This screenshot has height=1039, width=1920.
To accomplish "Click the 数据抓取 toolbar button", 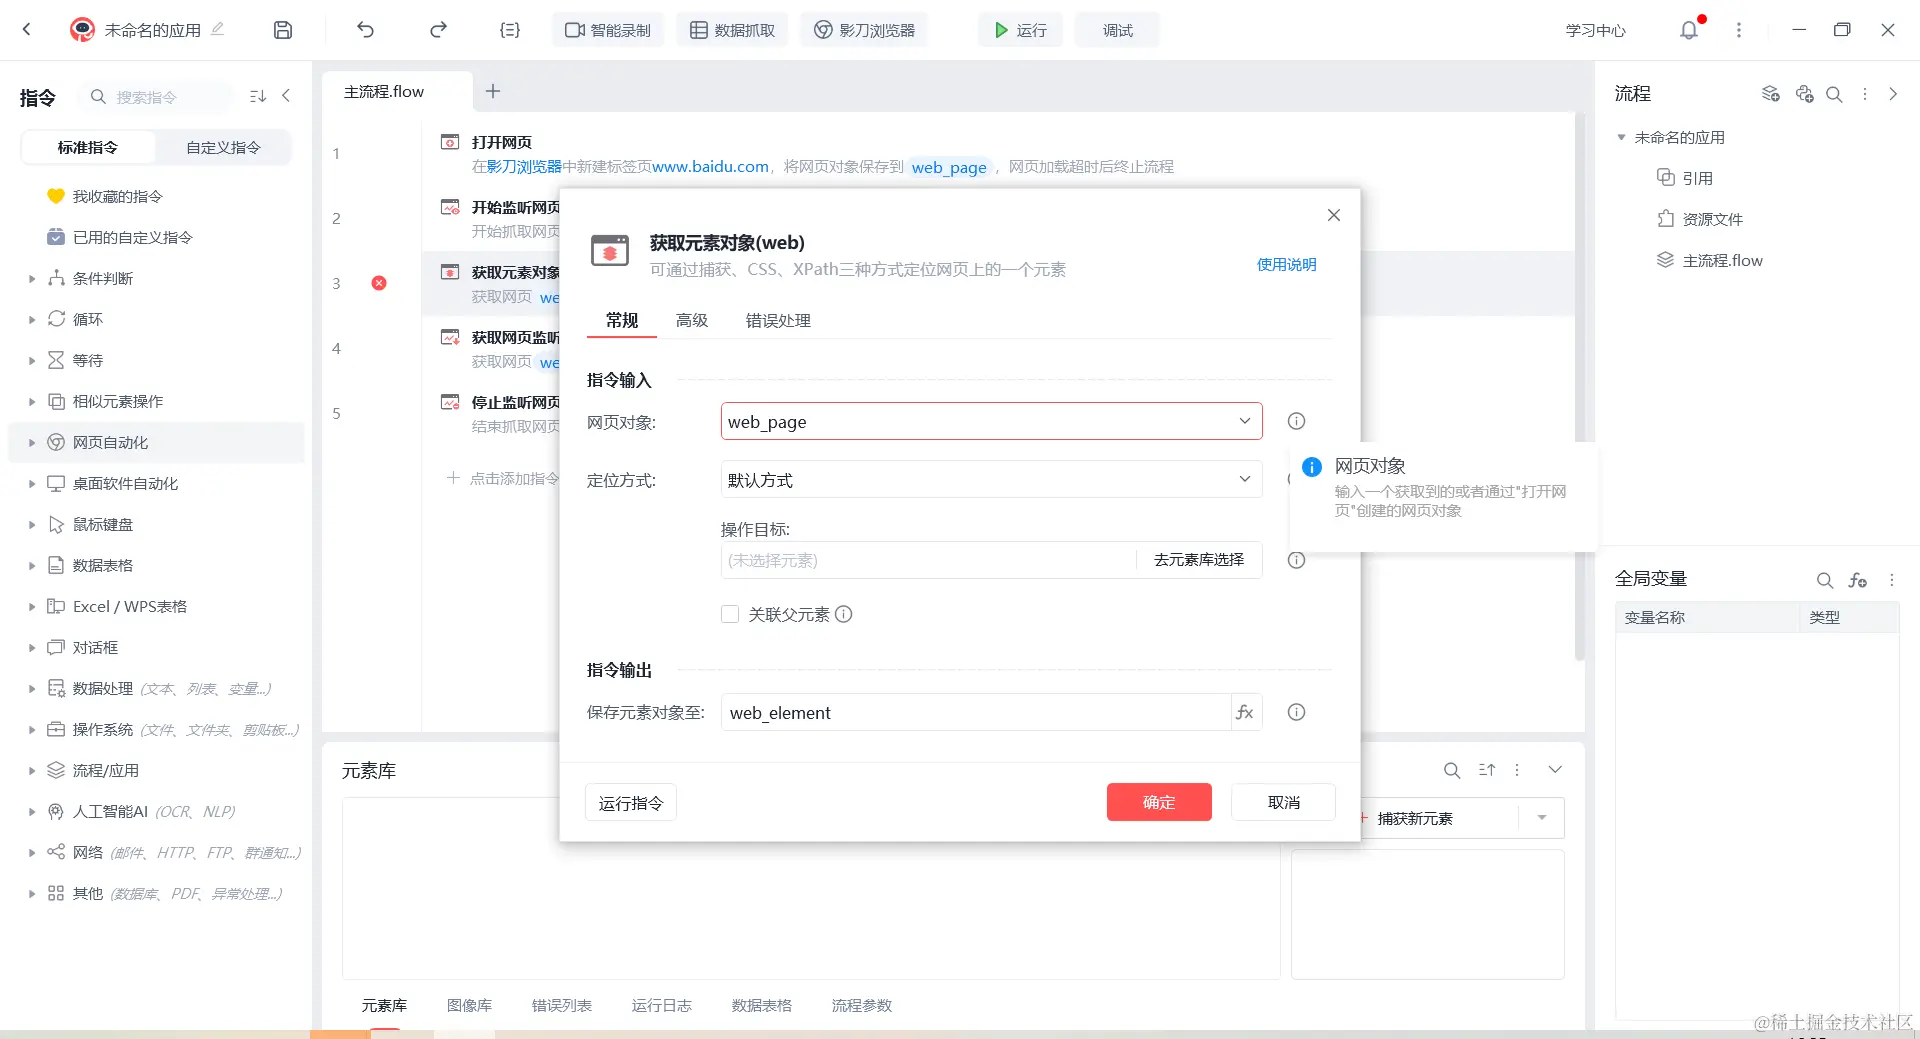I will (x=732, y=30).
